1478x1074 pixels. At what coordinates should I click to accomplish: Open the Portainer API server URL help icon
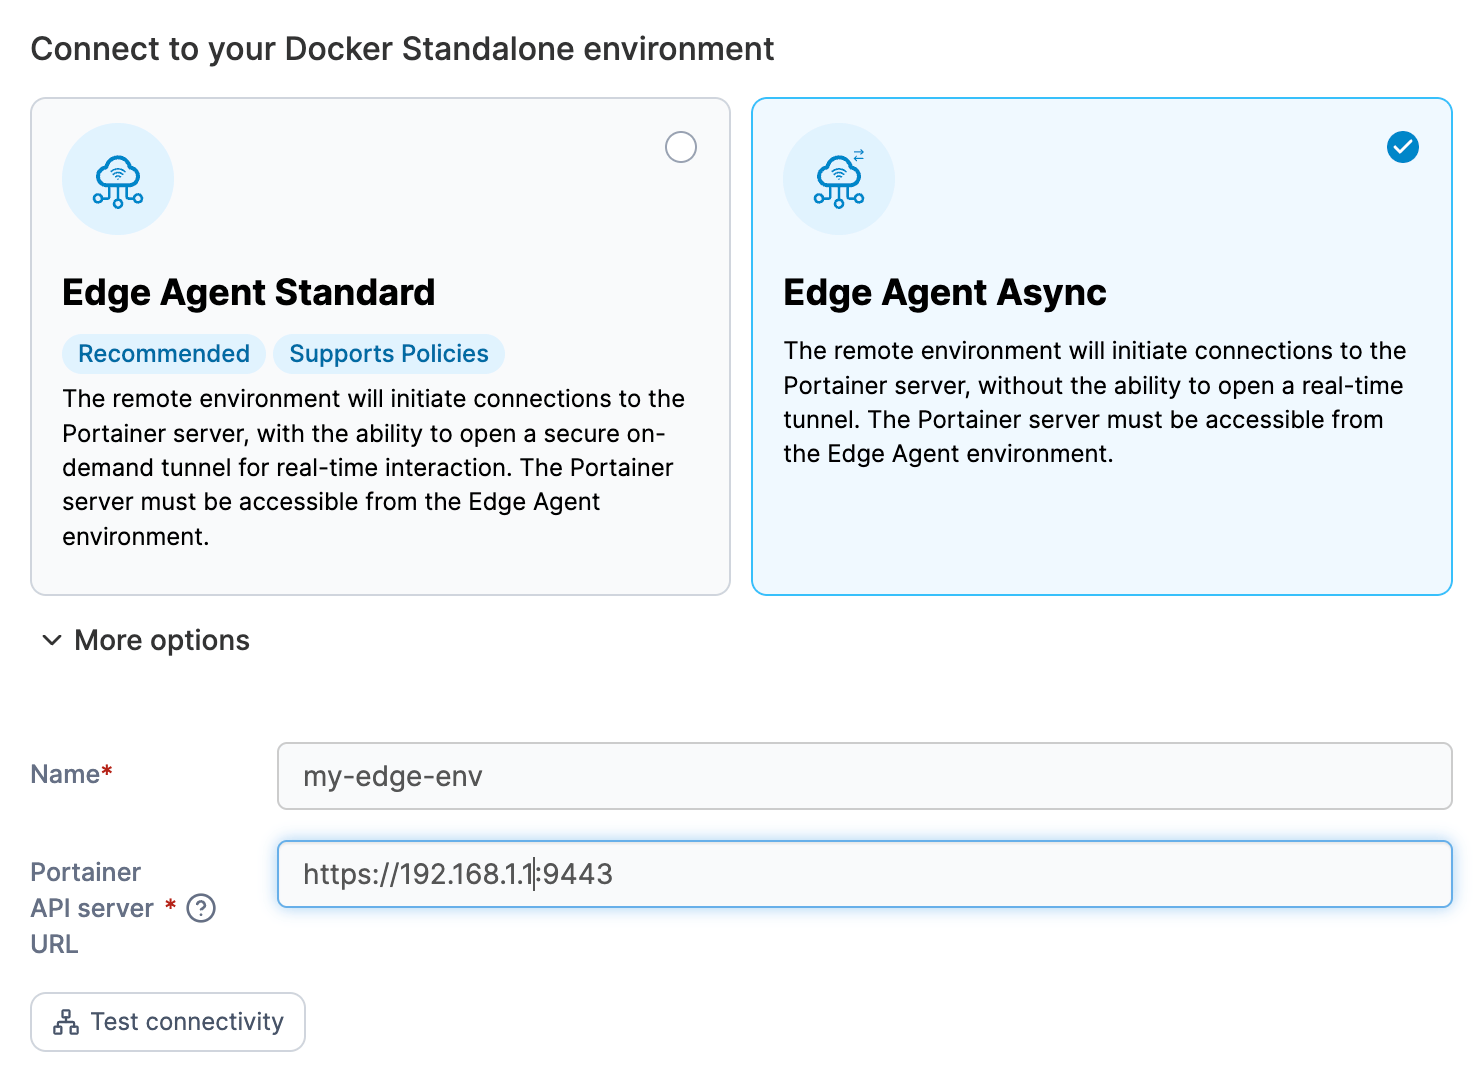[201, 908]
